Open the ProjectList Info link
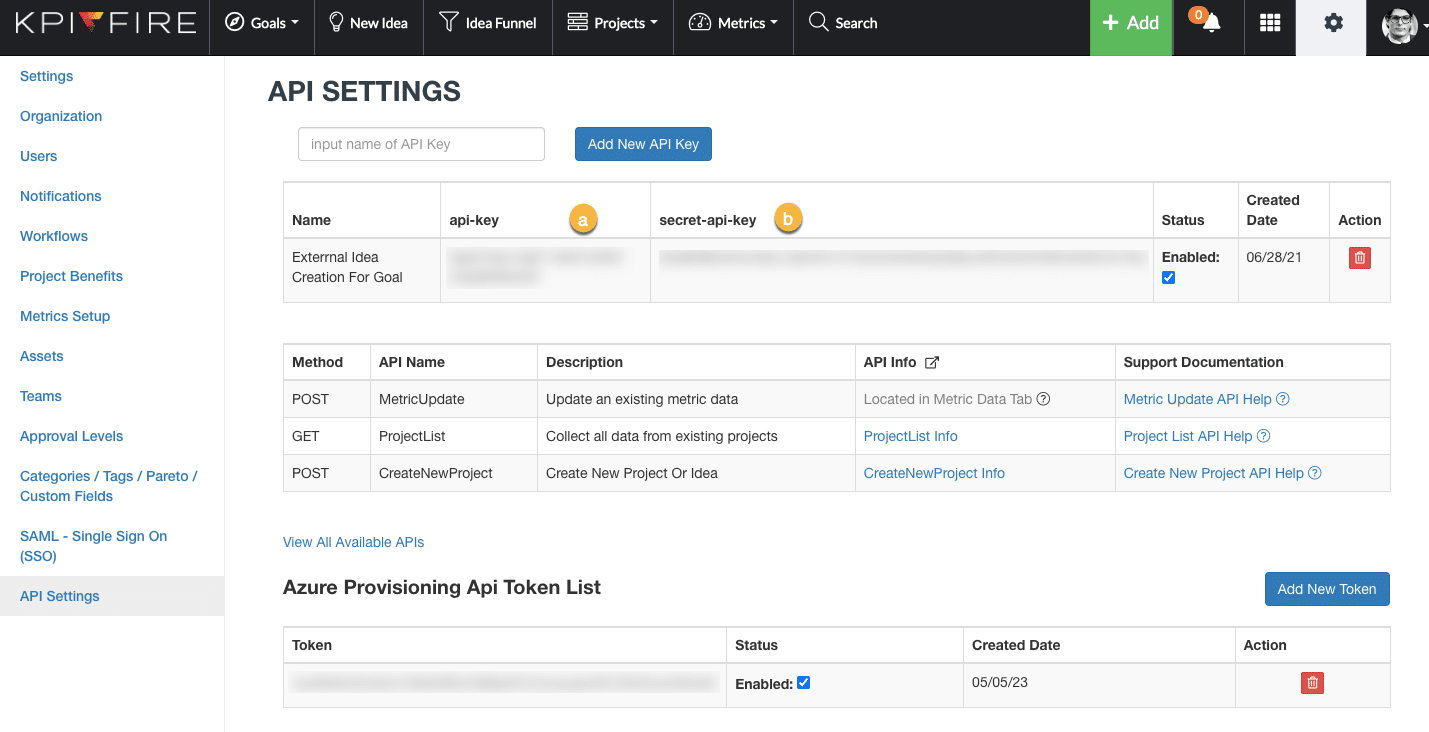Viewport: 1429px width, 732px height. click(910, 436)
